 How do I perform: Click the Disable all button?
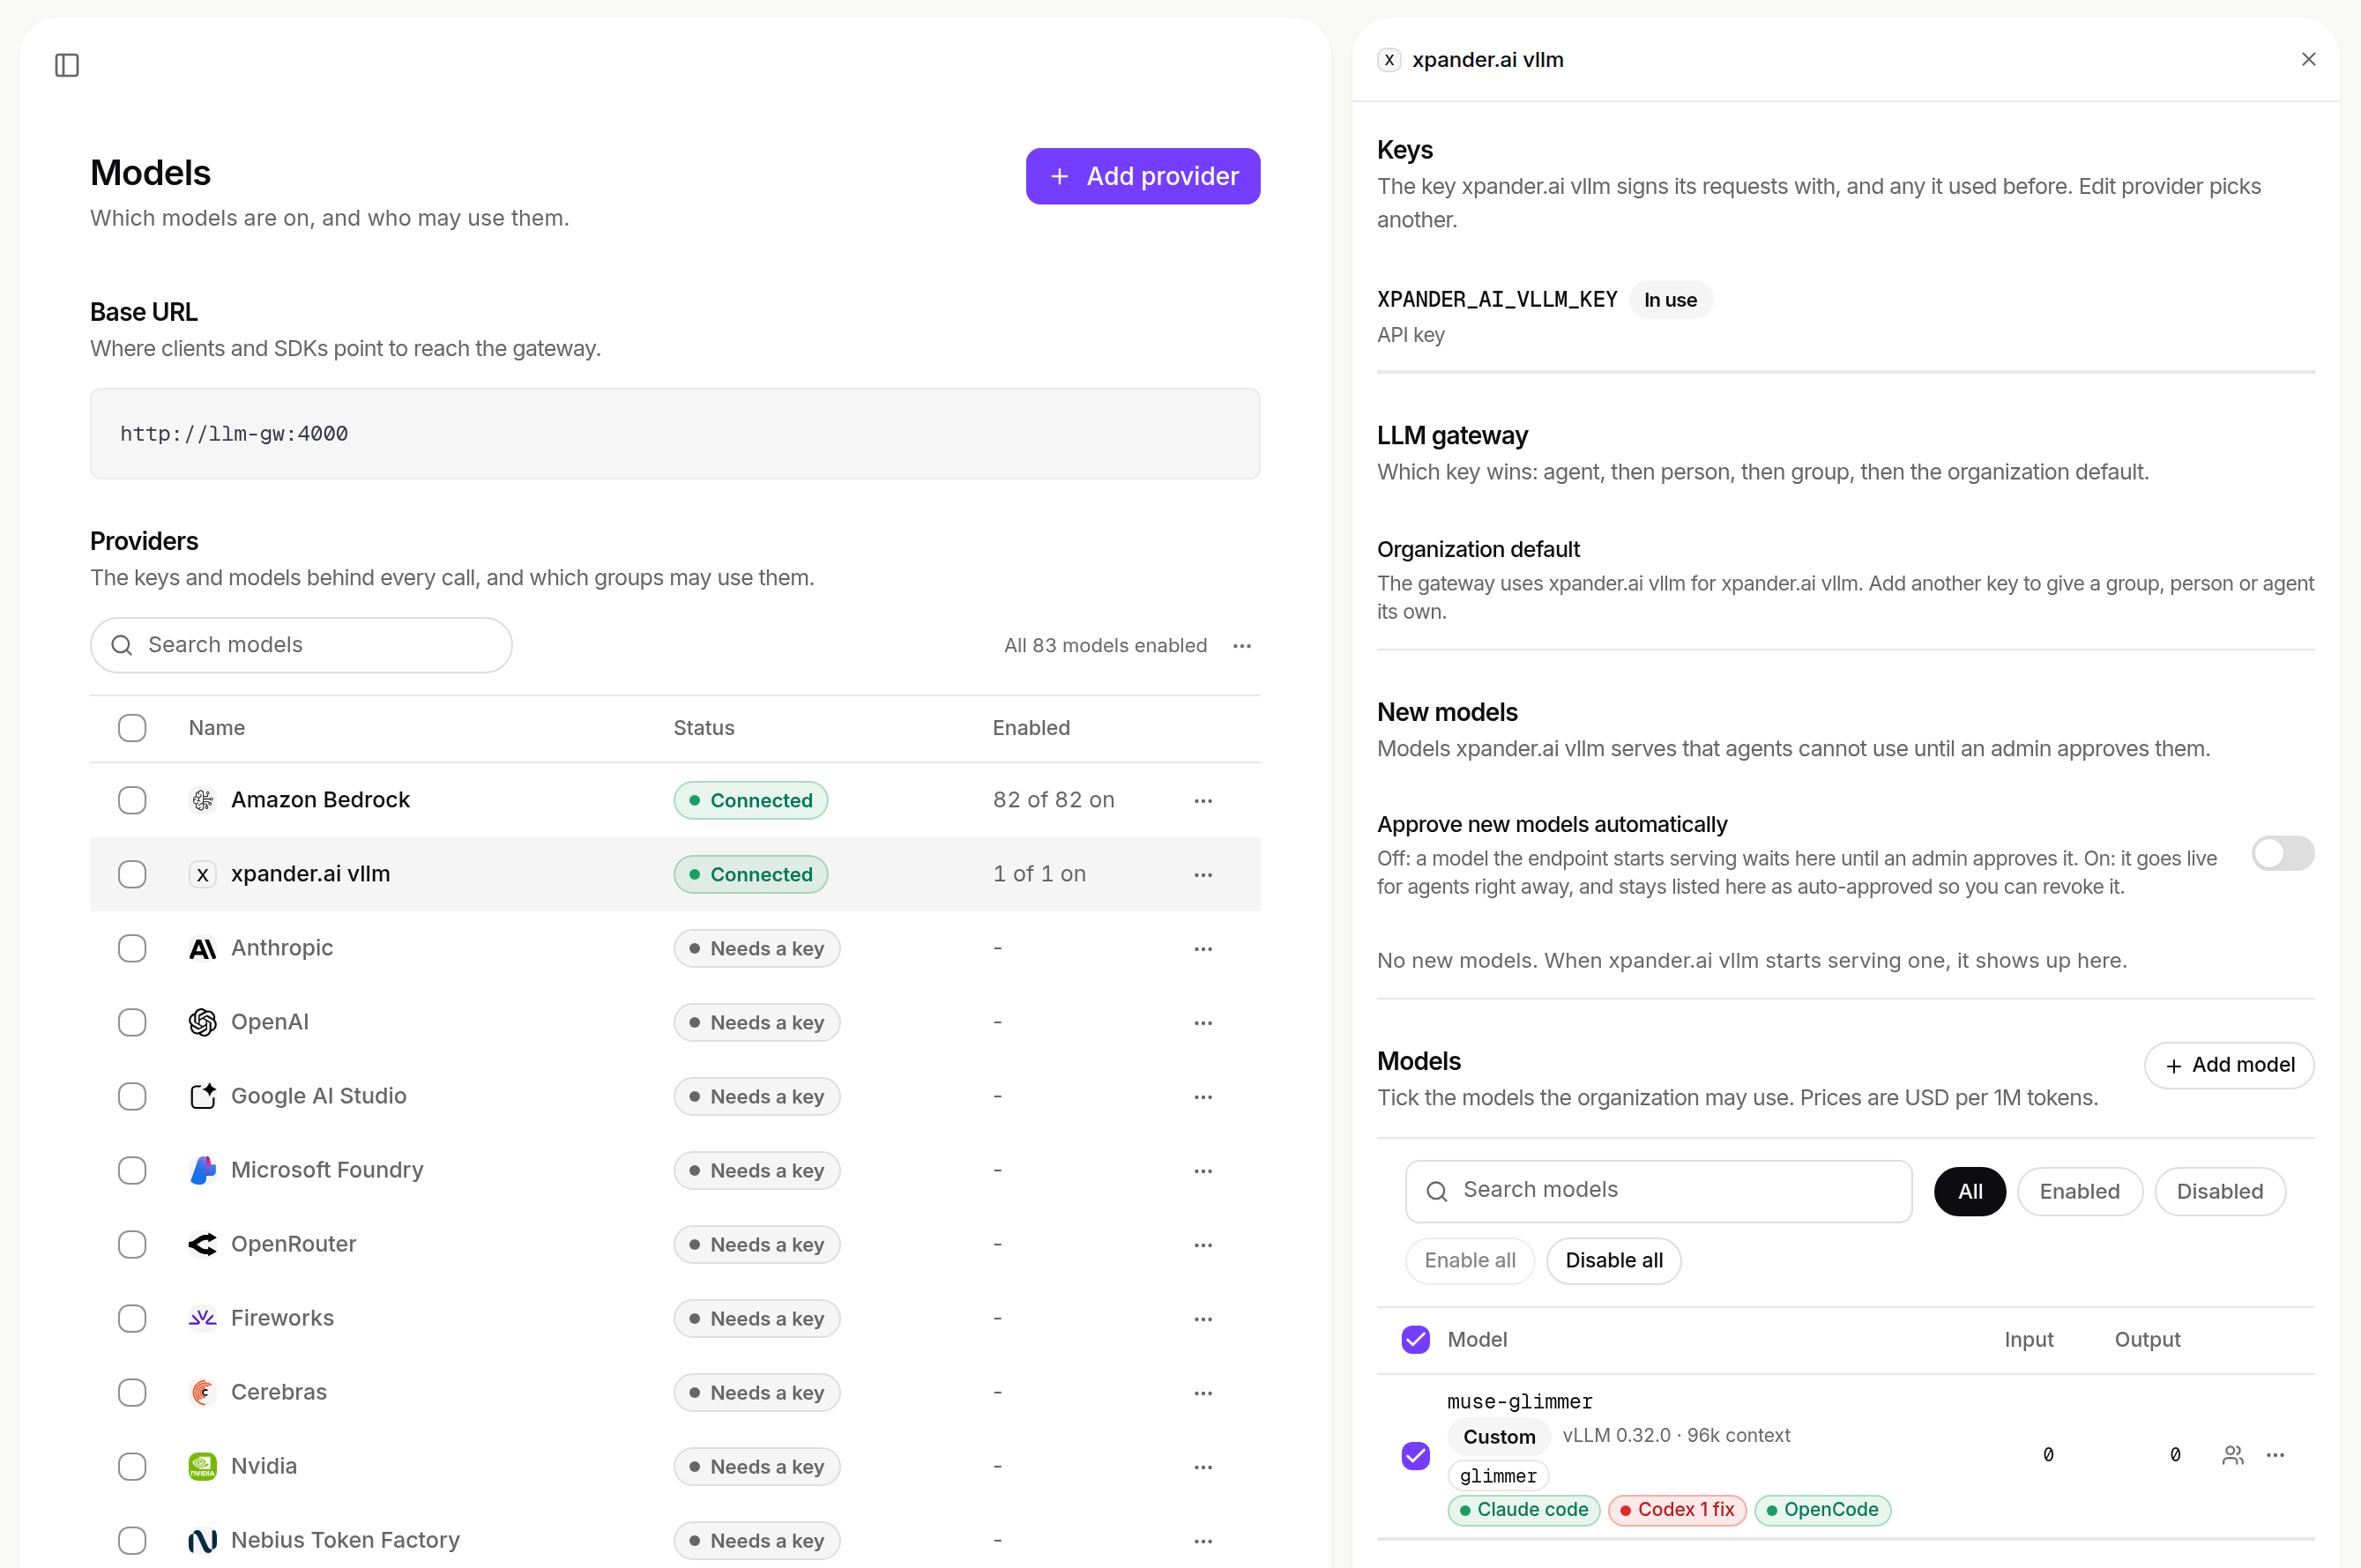tap(1613, 1260)
